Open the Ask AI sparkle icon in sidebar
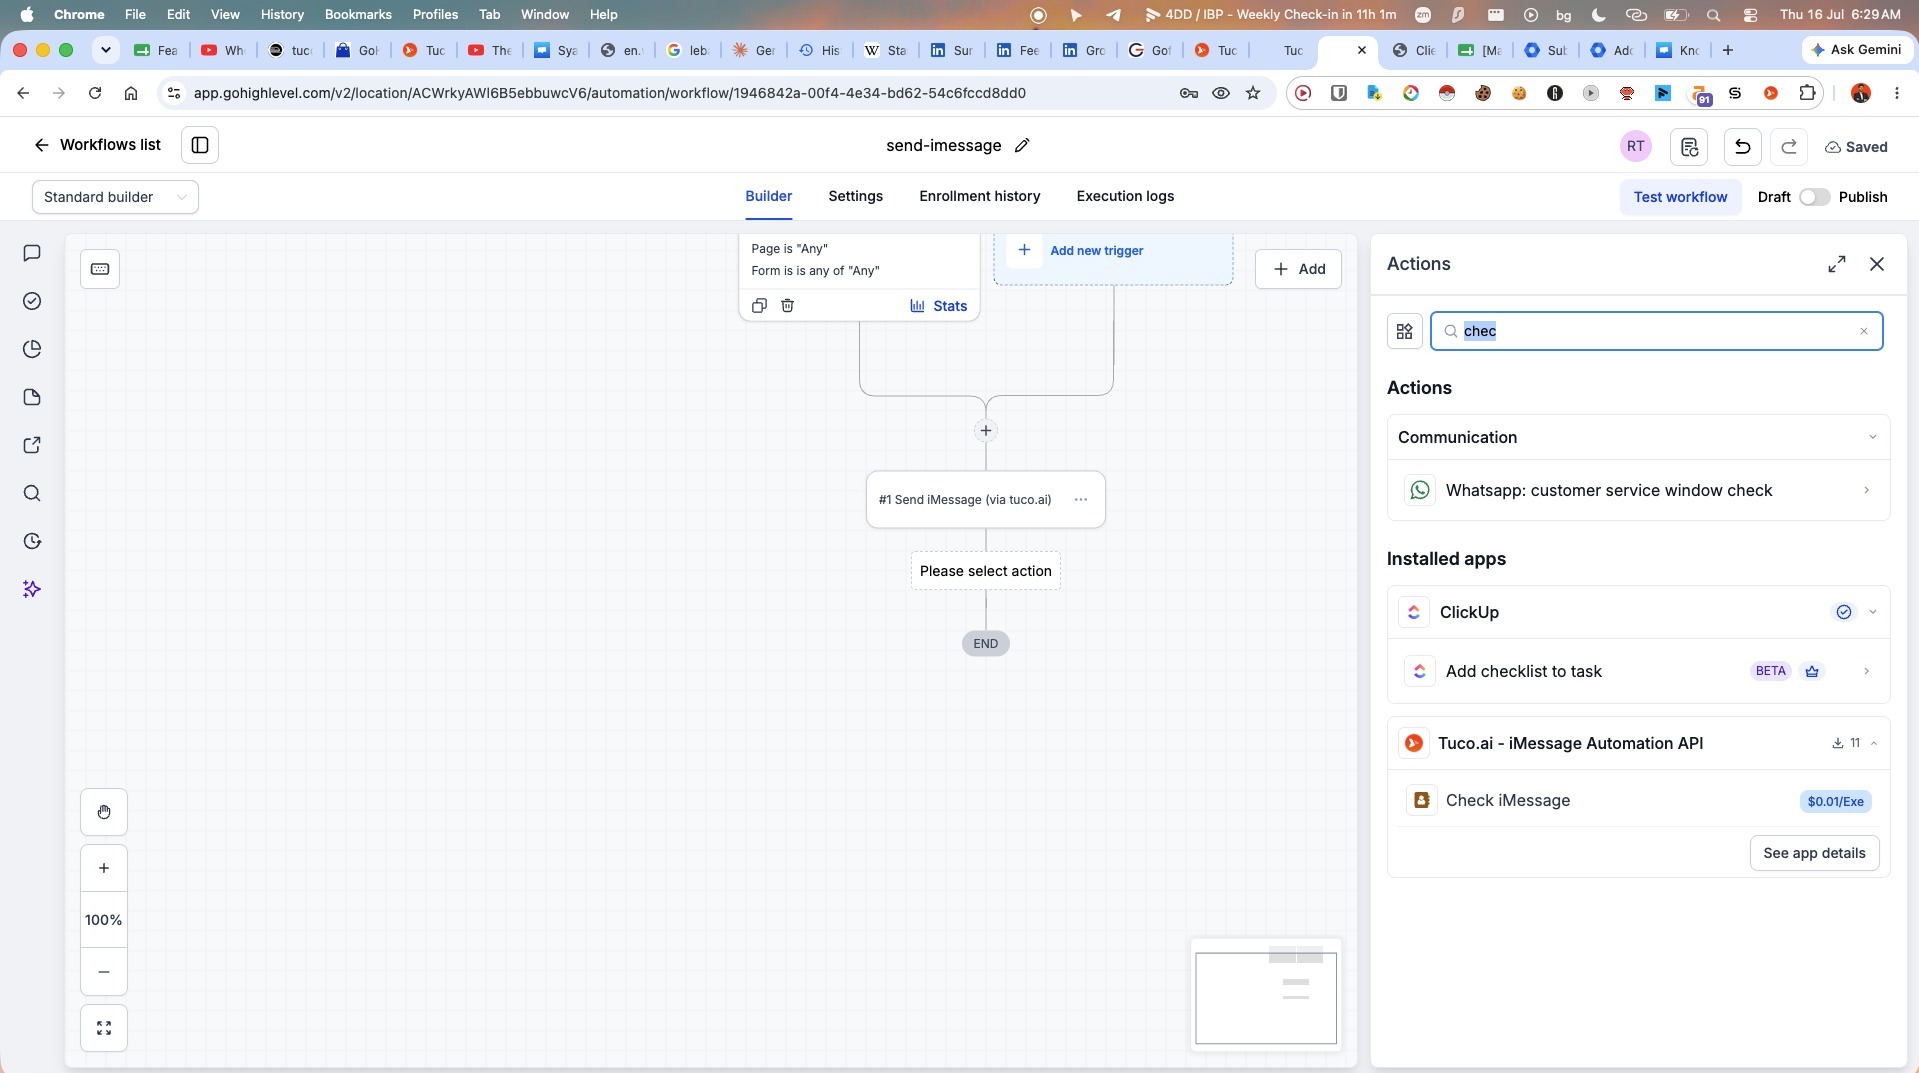1919x1073 pixels. click(32, 589)
